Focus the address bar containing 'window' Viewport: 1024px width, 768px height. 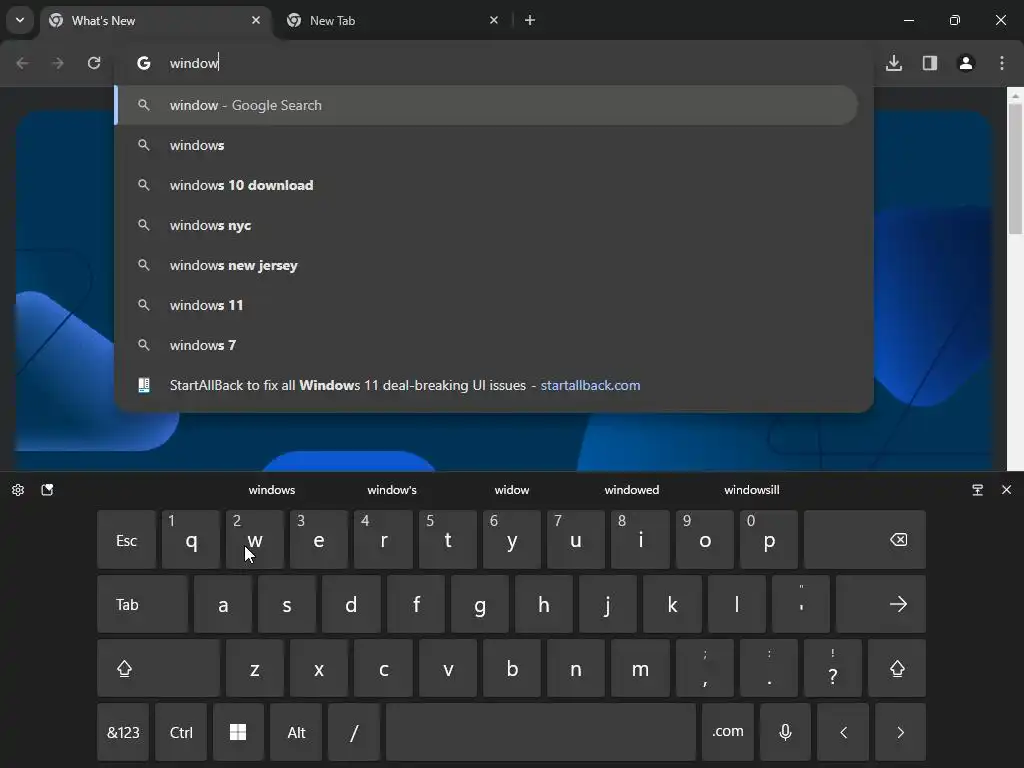click(x=494, y=63)
